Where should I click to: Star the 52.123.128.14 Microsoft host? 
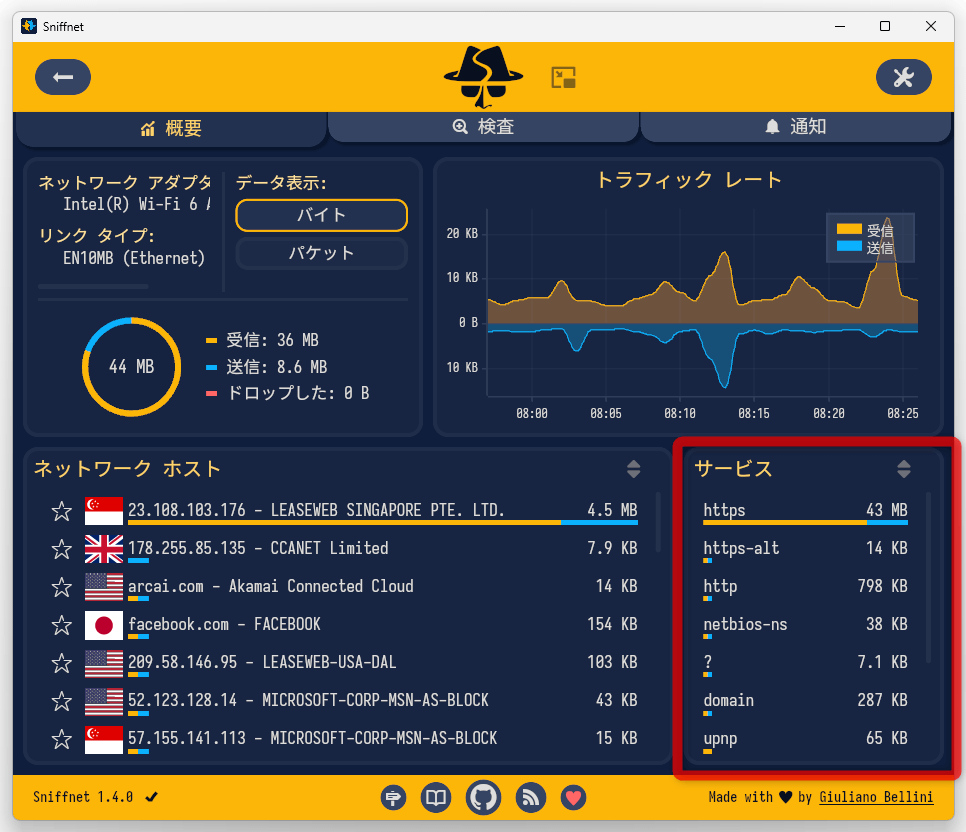62,701
